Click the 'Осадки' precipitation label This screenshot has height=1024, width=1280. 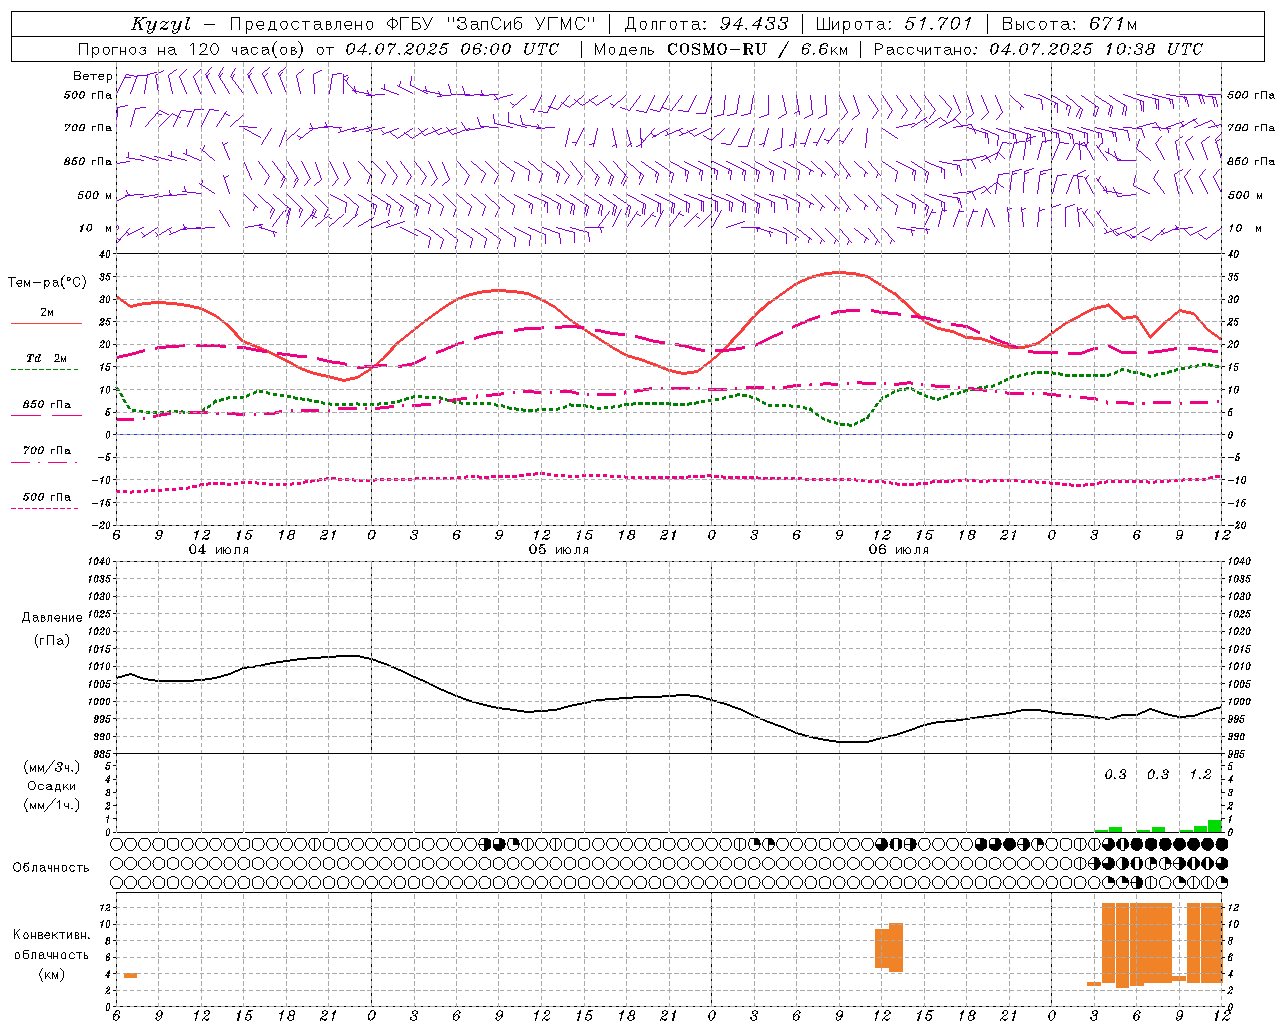coord(52,786)
